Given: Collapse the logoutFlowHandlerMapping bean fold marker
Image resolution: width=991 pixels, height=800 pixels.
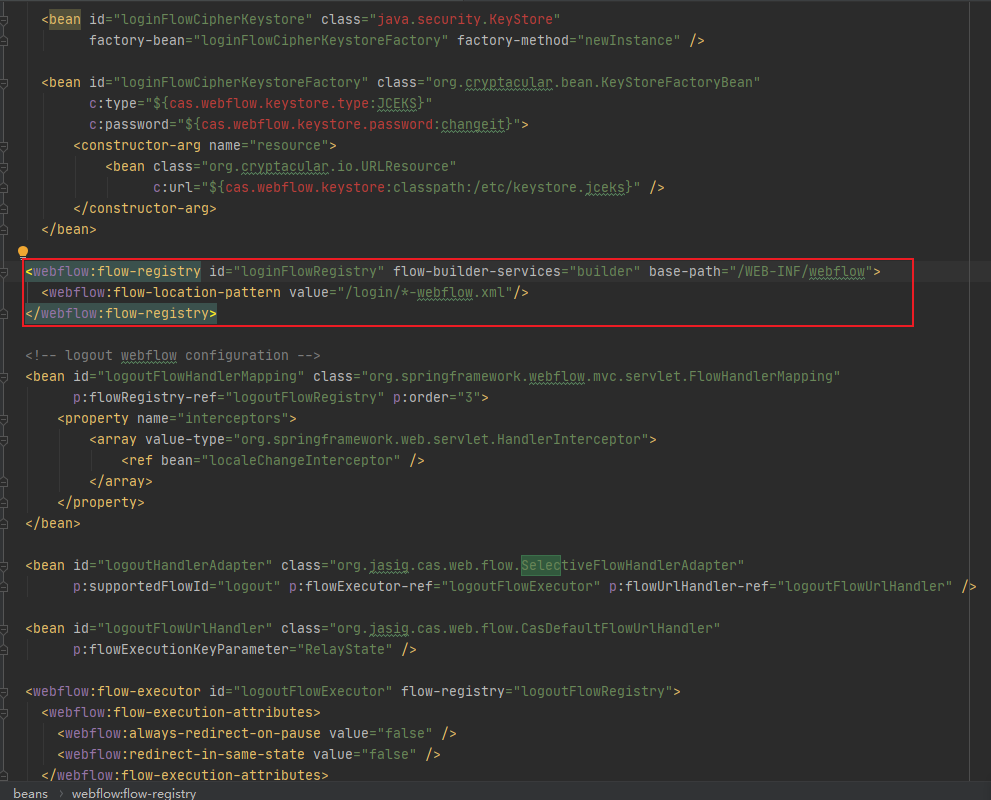Looking at the screenshot, I should click(4, 377).
